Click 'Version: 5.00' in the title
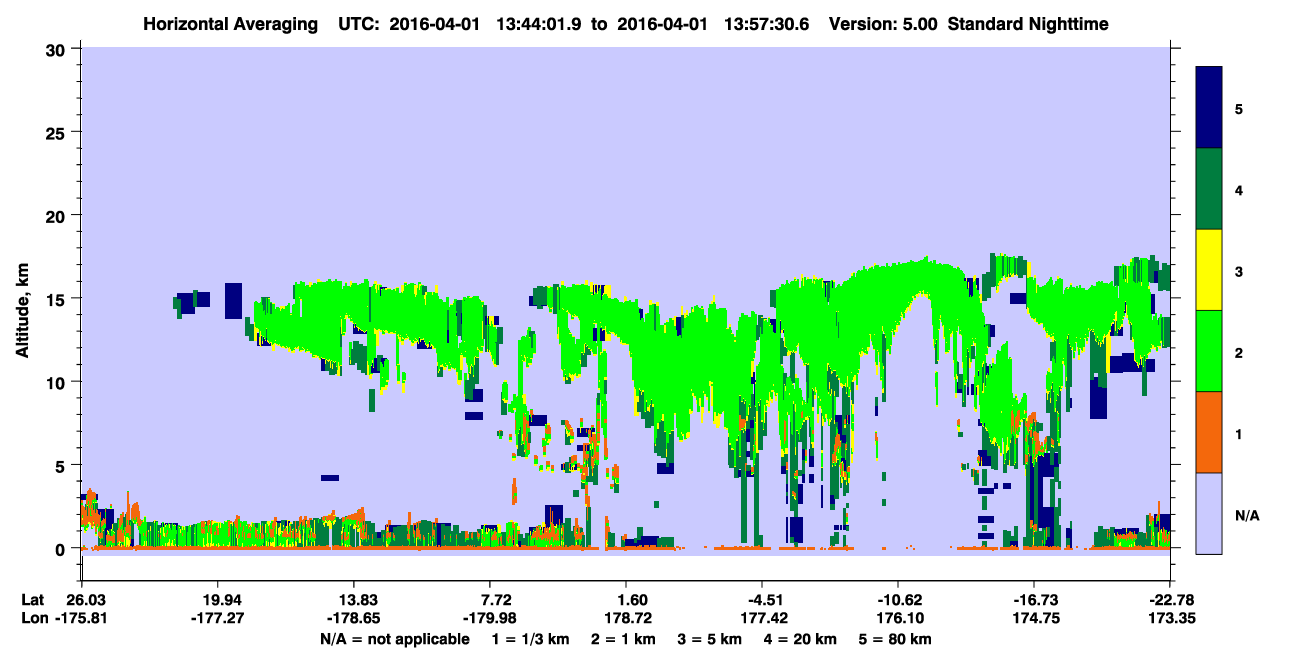 882,23
